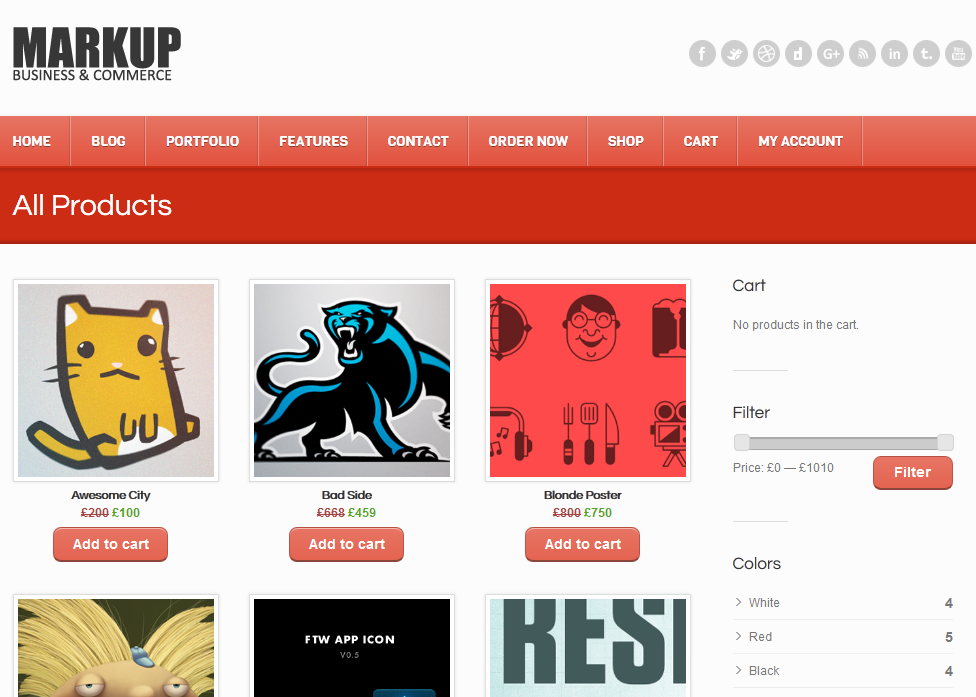The width and height of the screenshot is (976, 697).
Task: Open the Twitter bird icon
Action: pos(734,54)
